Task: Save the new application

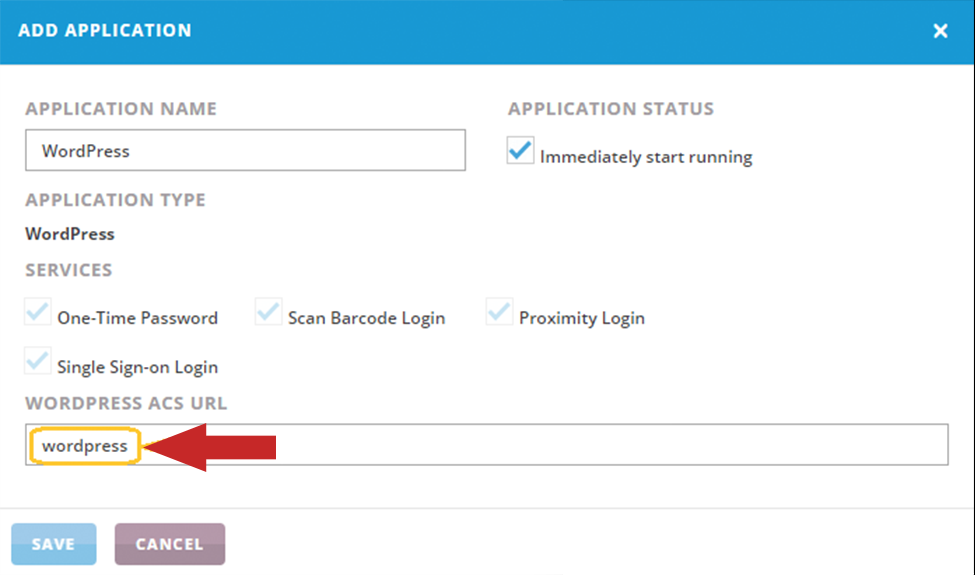Action: point(53,544)
